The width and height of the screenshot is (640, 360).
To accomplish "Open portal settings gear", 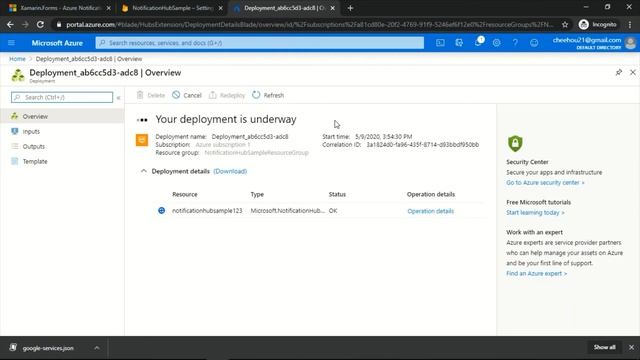I will tap(496, 43).
